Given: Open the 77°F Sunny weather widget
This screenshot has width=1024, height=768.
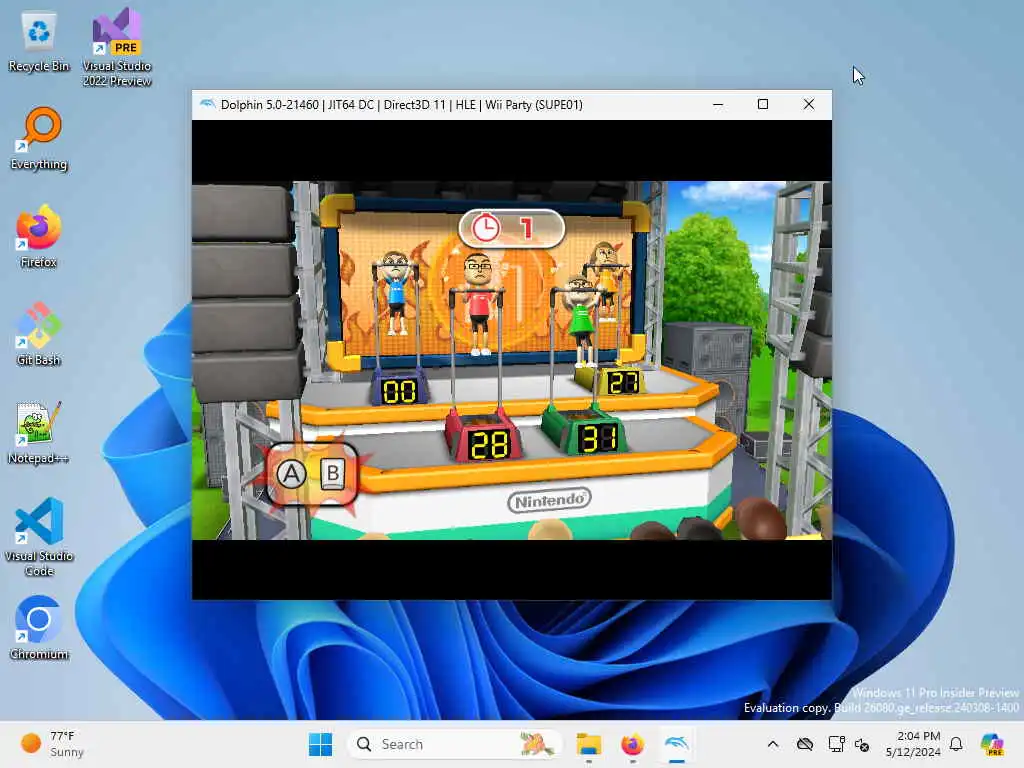Looking at the screenshot, I should [53, 744].
